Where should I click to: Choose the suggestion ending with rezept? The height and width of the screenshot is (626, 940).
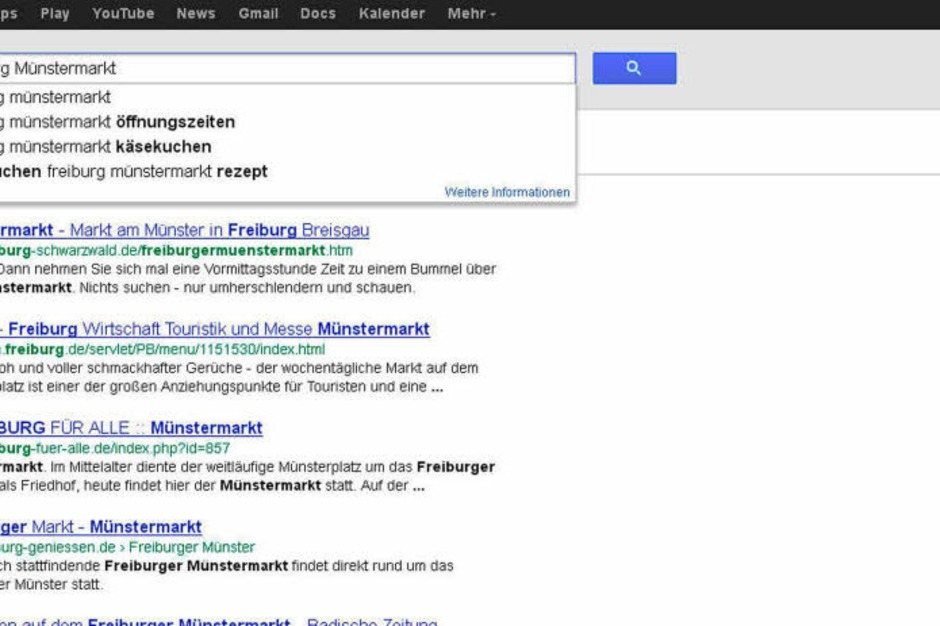click(288, 171)
